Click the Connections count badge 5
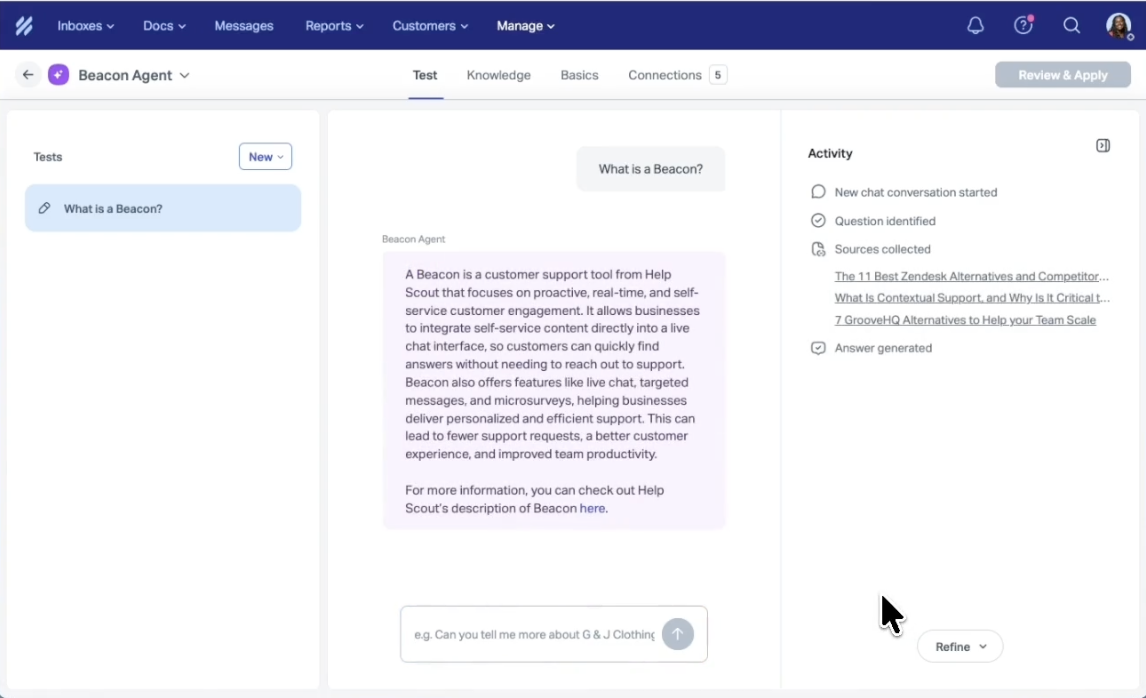Screen dimensions: 1146x698 (718, 75)
